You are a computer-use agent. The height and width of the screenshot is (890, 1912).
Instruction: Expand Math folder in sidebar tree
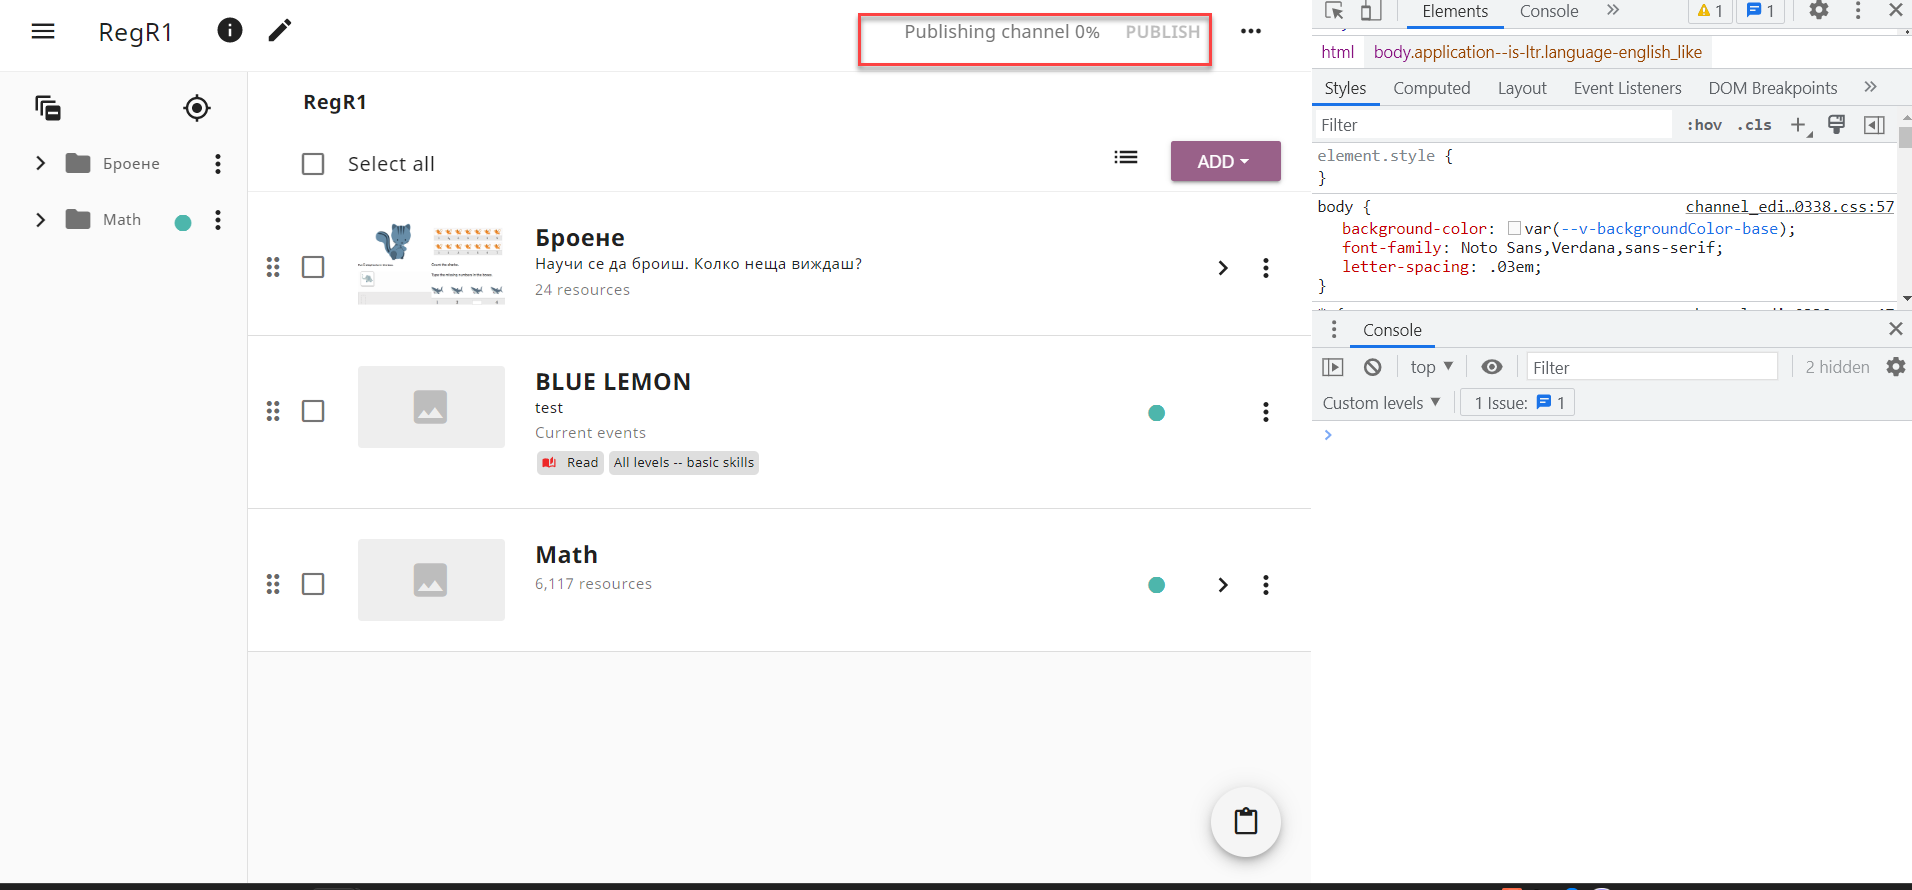click(x=41, y=219)
